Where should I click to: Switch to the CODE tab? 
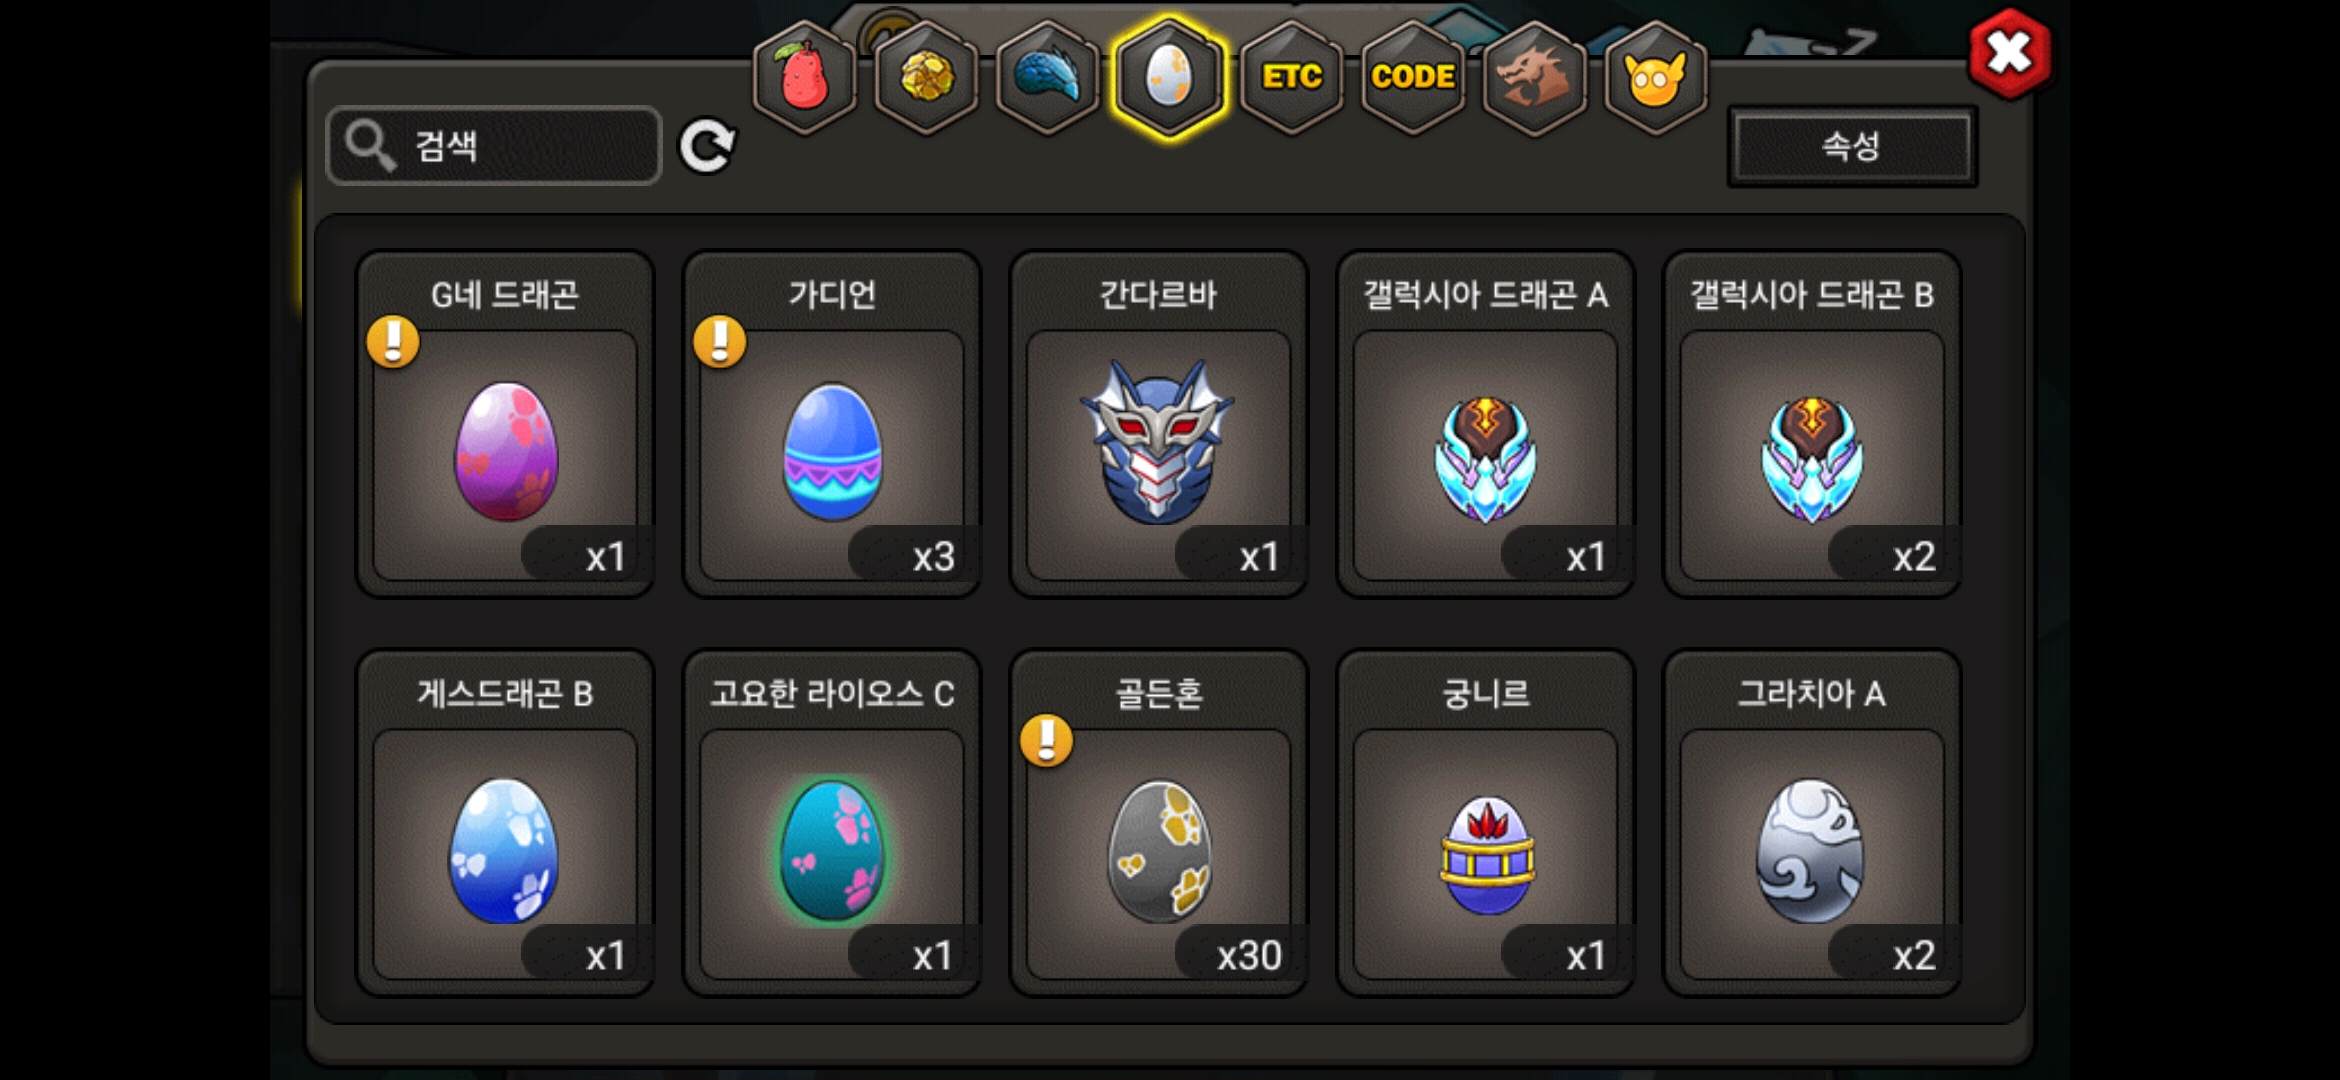(1413, 77)
